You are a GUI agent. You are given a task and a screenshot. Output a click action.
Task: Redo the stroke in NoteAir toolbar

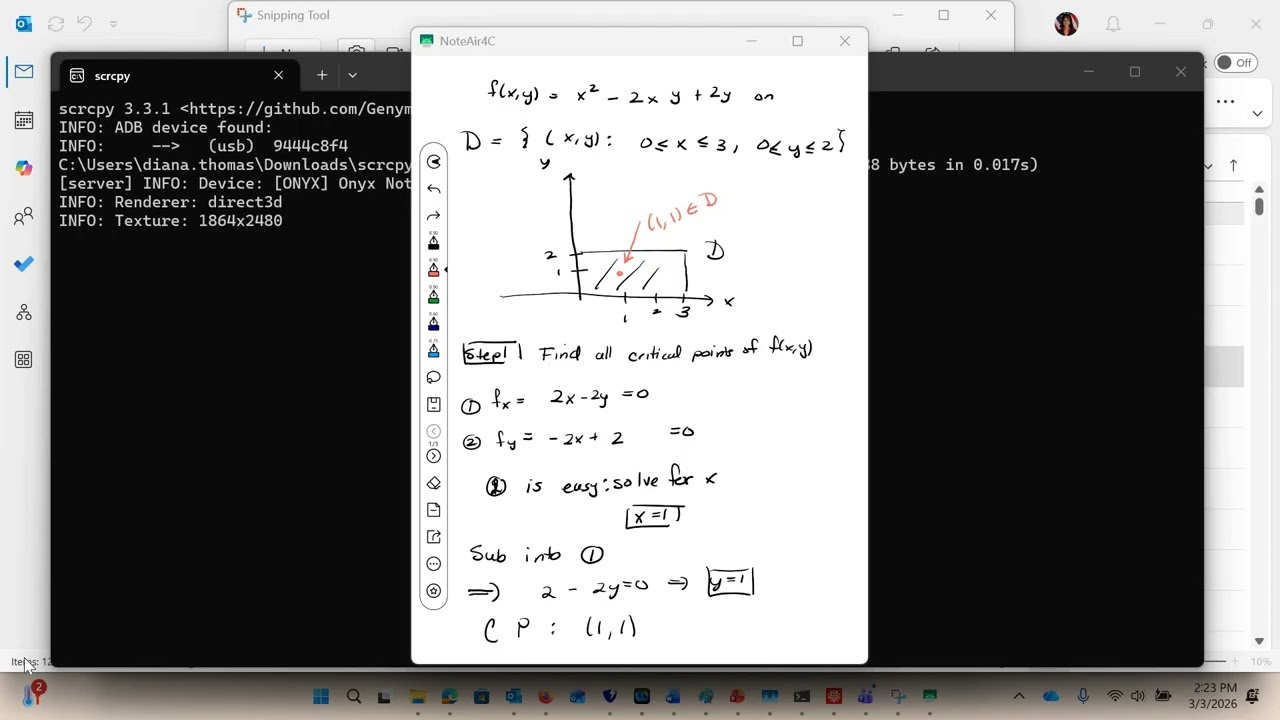433,216
